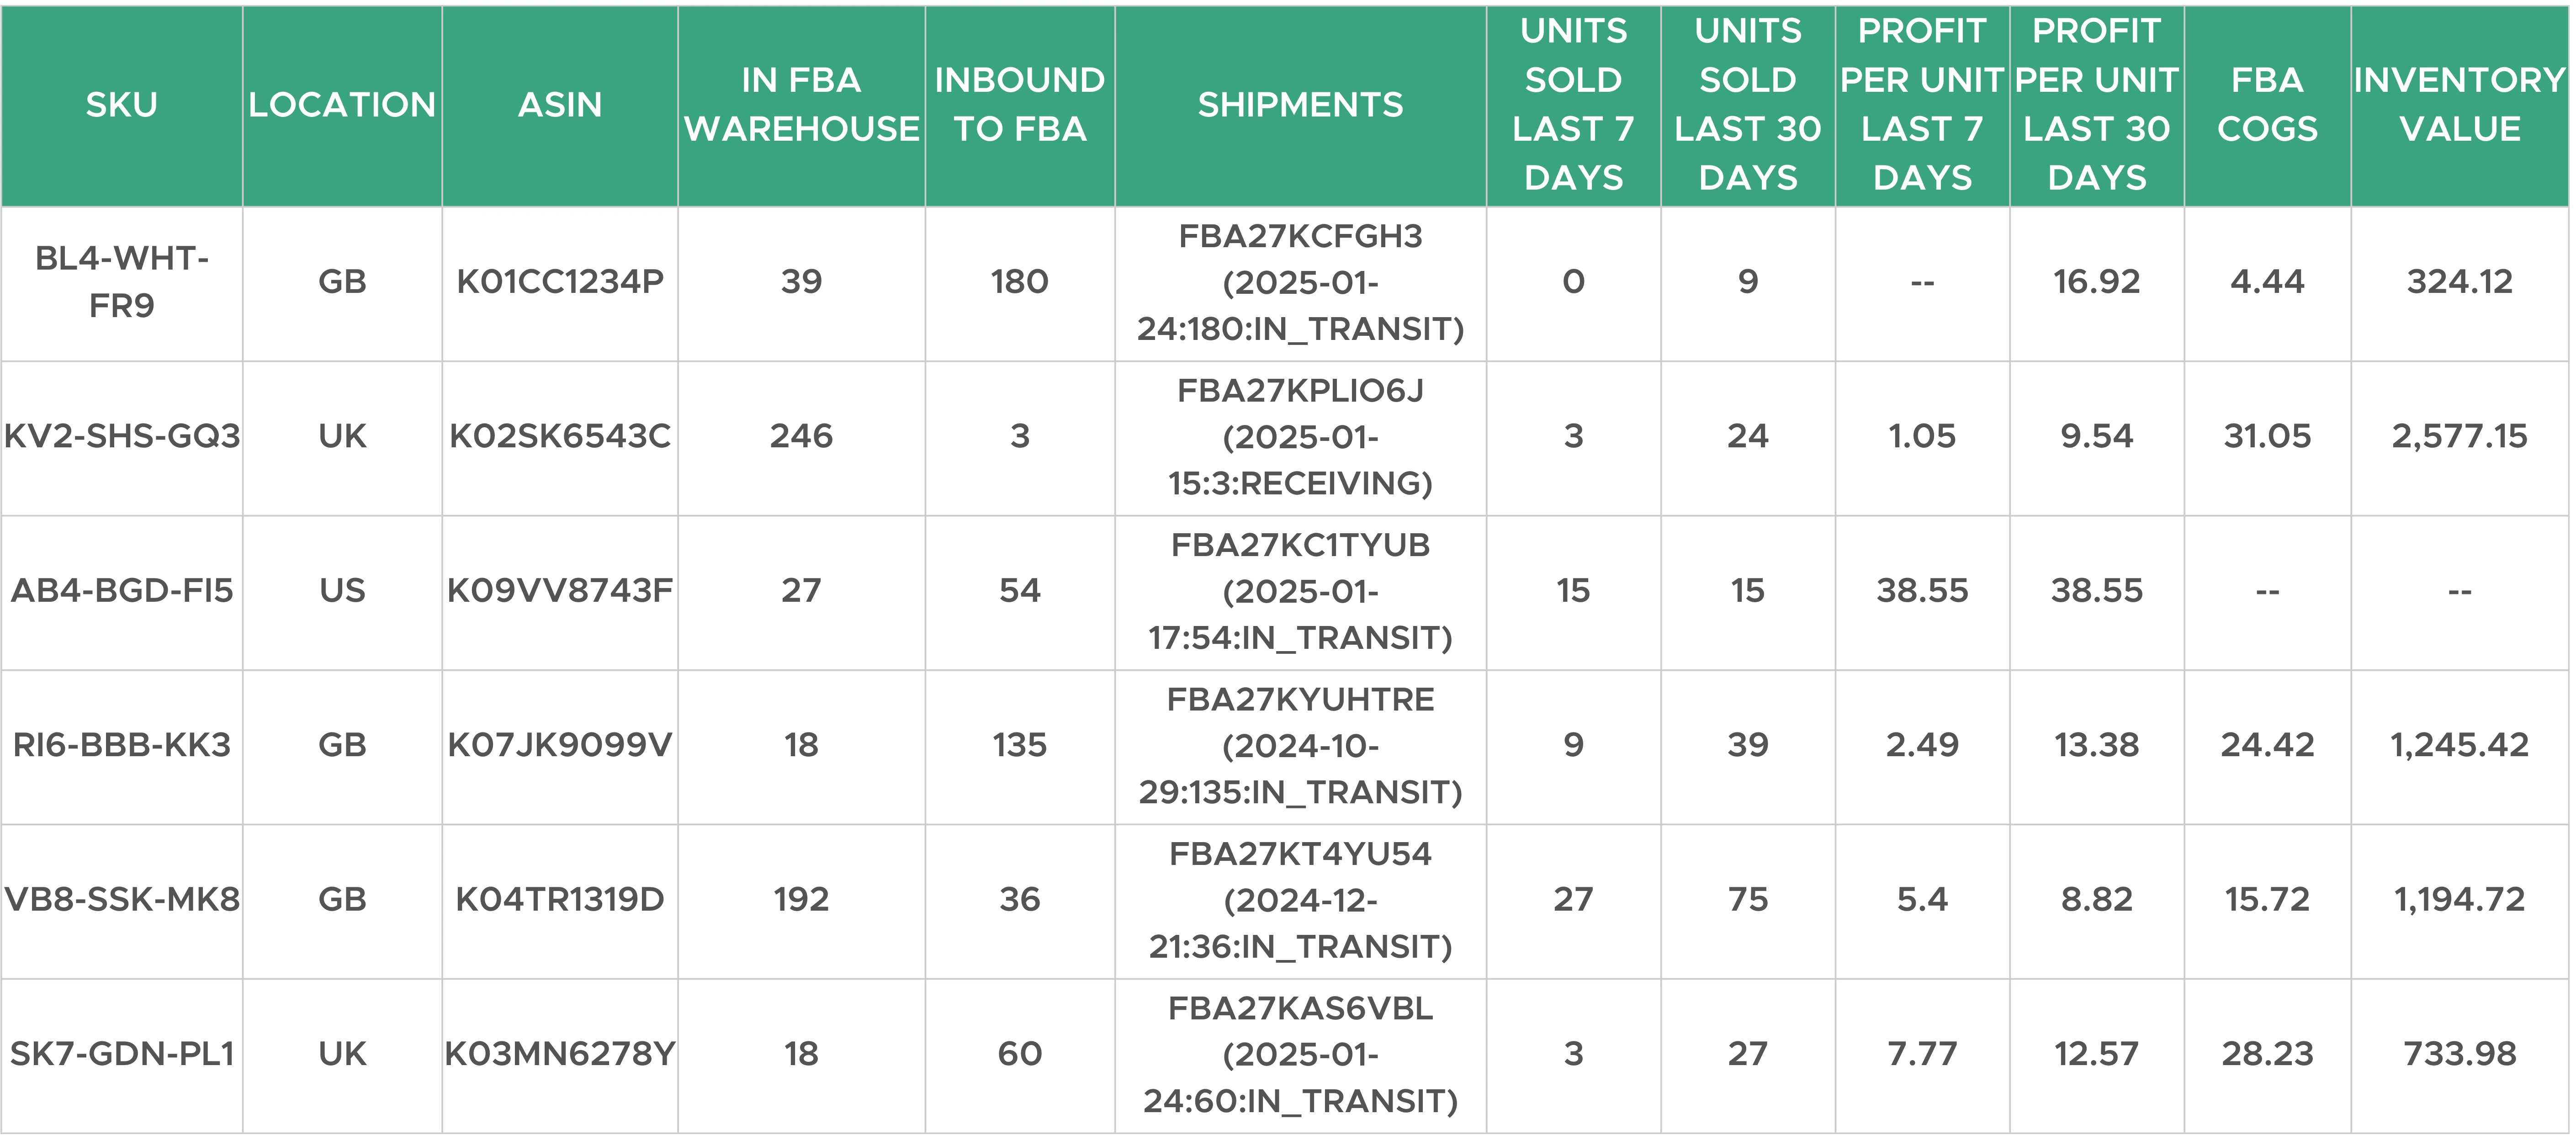This screenshot has height=1135, width=2576.
Task: Select the LOCATION column header
Action: click(x=342, y=105)
